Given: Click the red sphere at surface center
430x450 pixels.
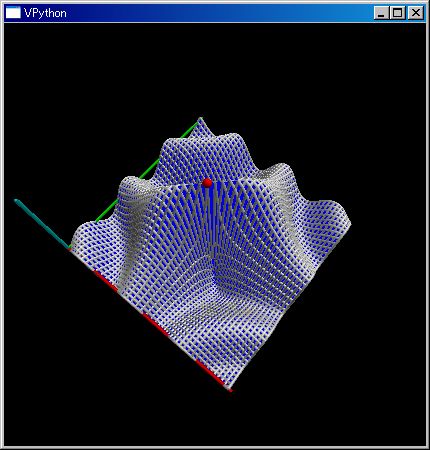Looking at the screenshot, I should tap(207, 183).
